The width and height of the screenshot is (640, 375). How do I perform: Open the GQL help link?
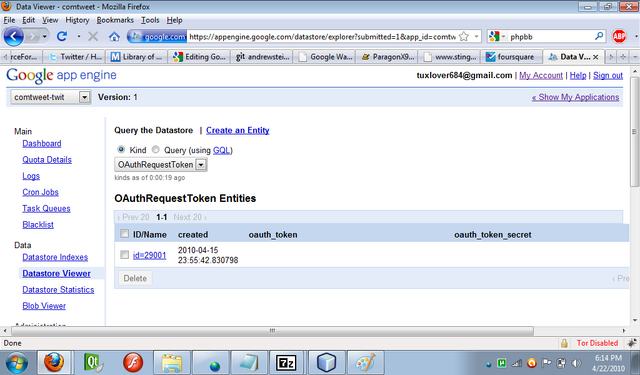[x=222, y=150]
